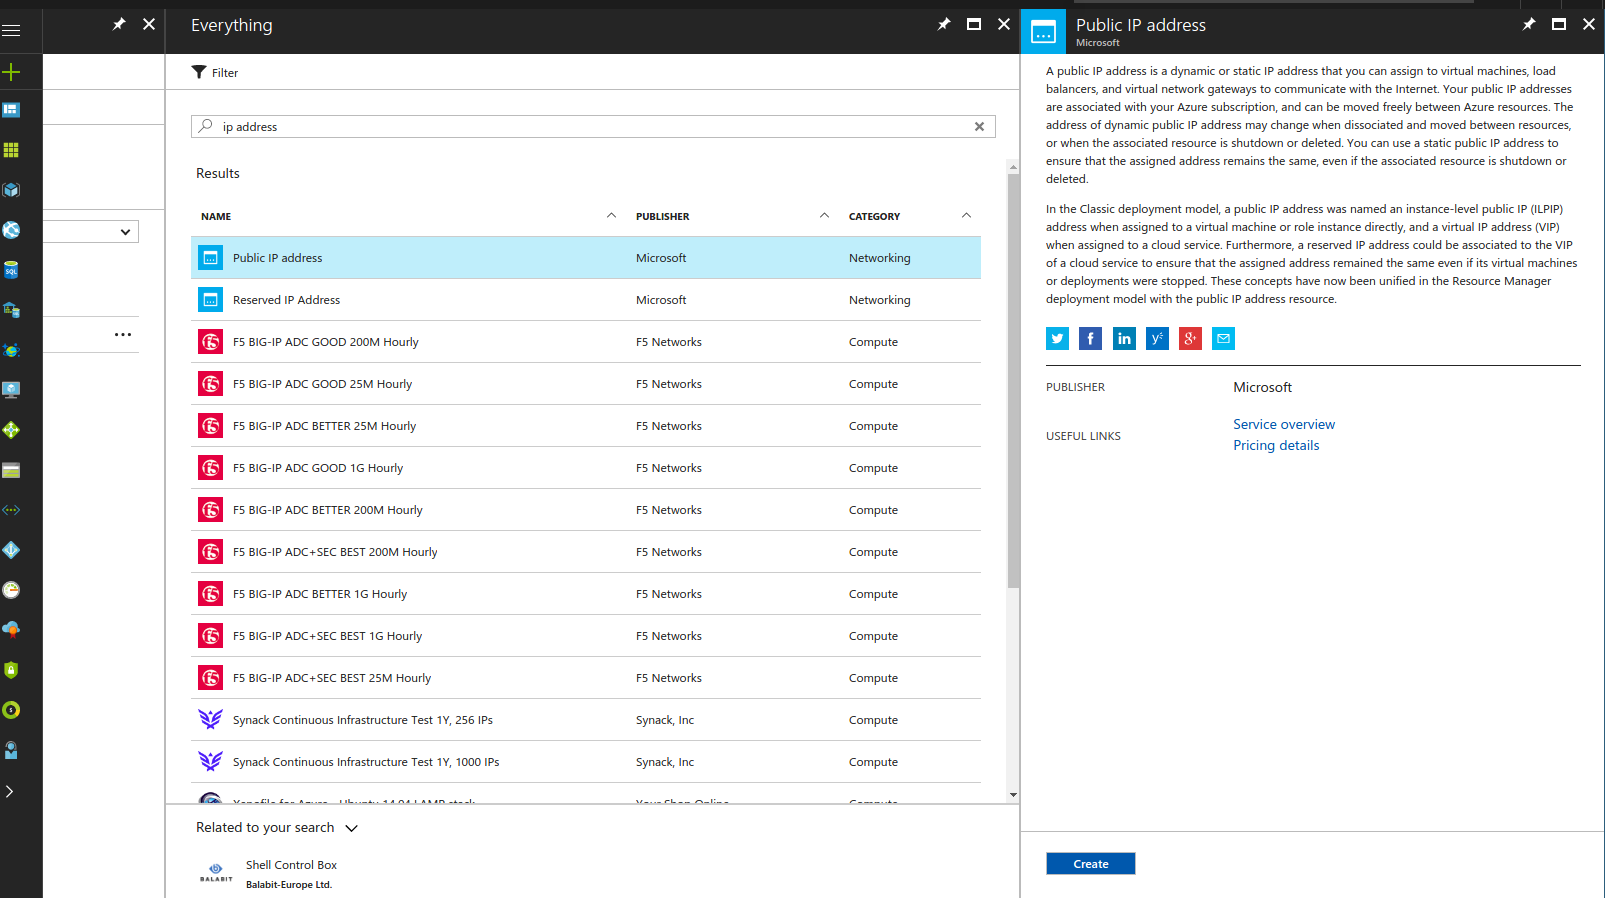Open Virtual networks arrows icon
Image resolution: width=1605 pixels, height=898 pixels.
(11, 510)
